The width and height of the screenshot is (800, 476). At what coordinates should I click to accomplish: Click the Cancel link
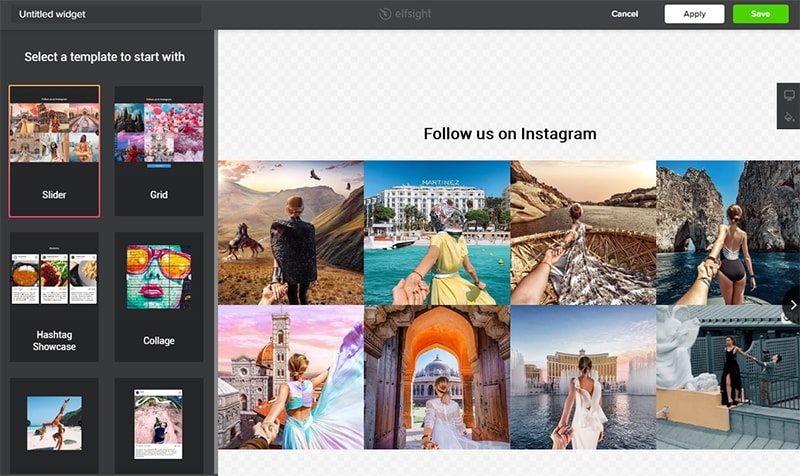click(x=624, y=14)
